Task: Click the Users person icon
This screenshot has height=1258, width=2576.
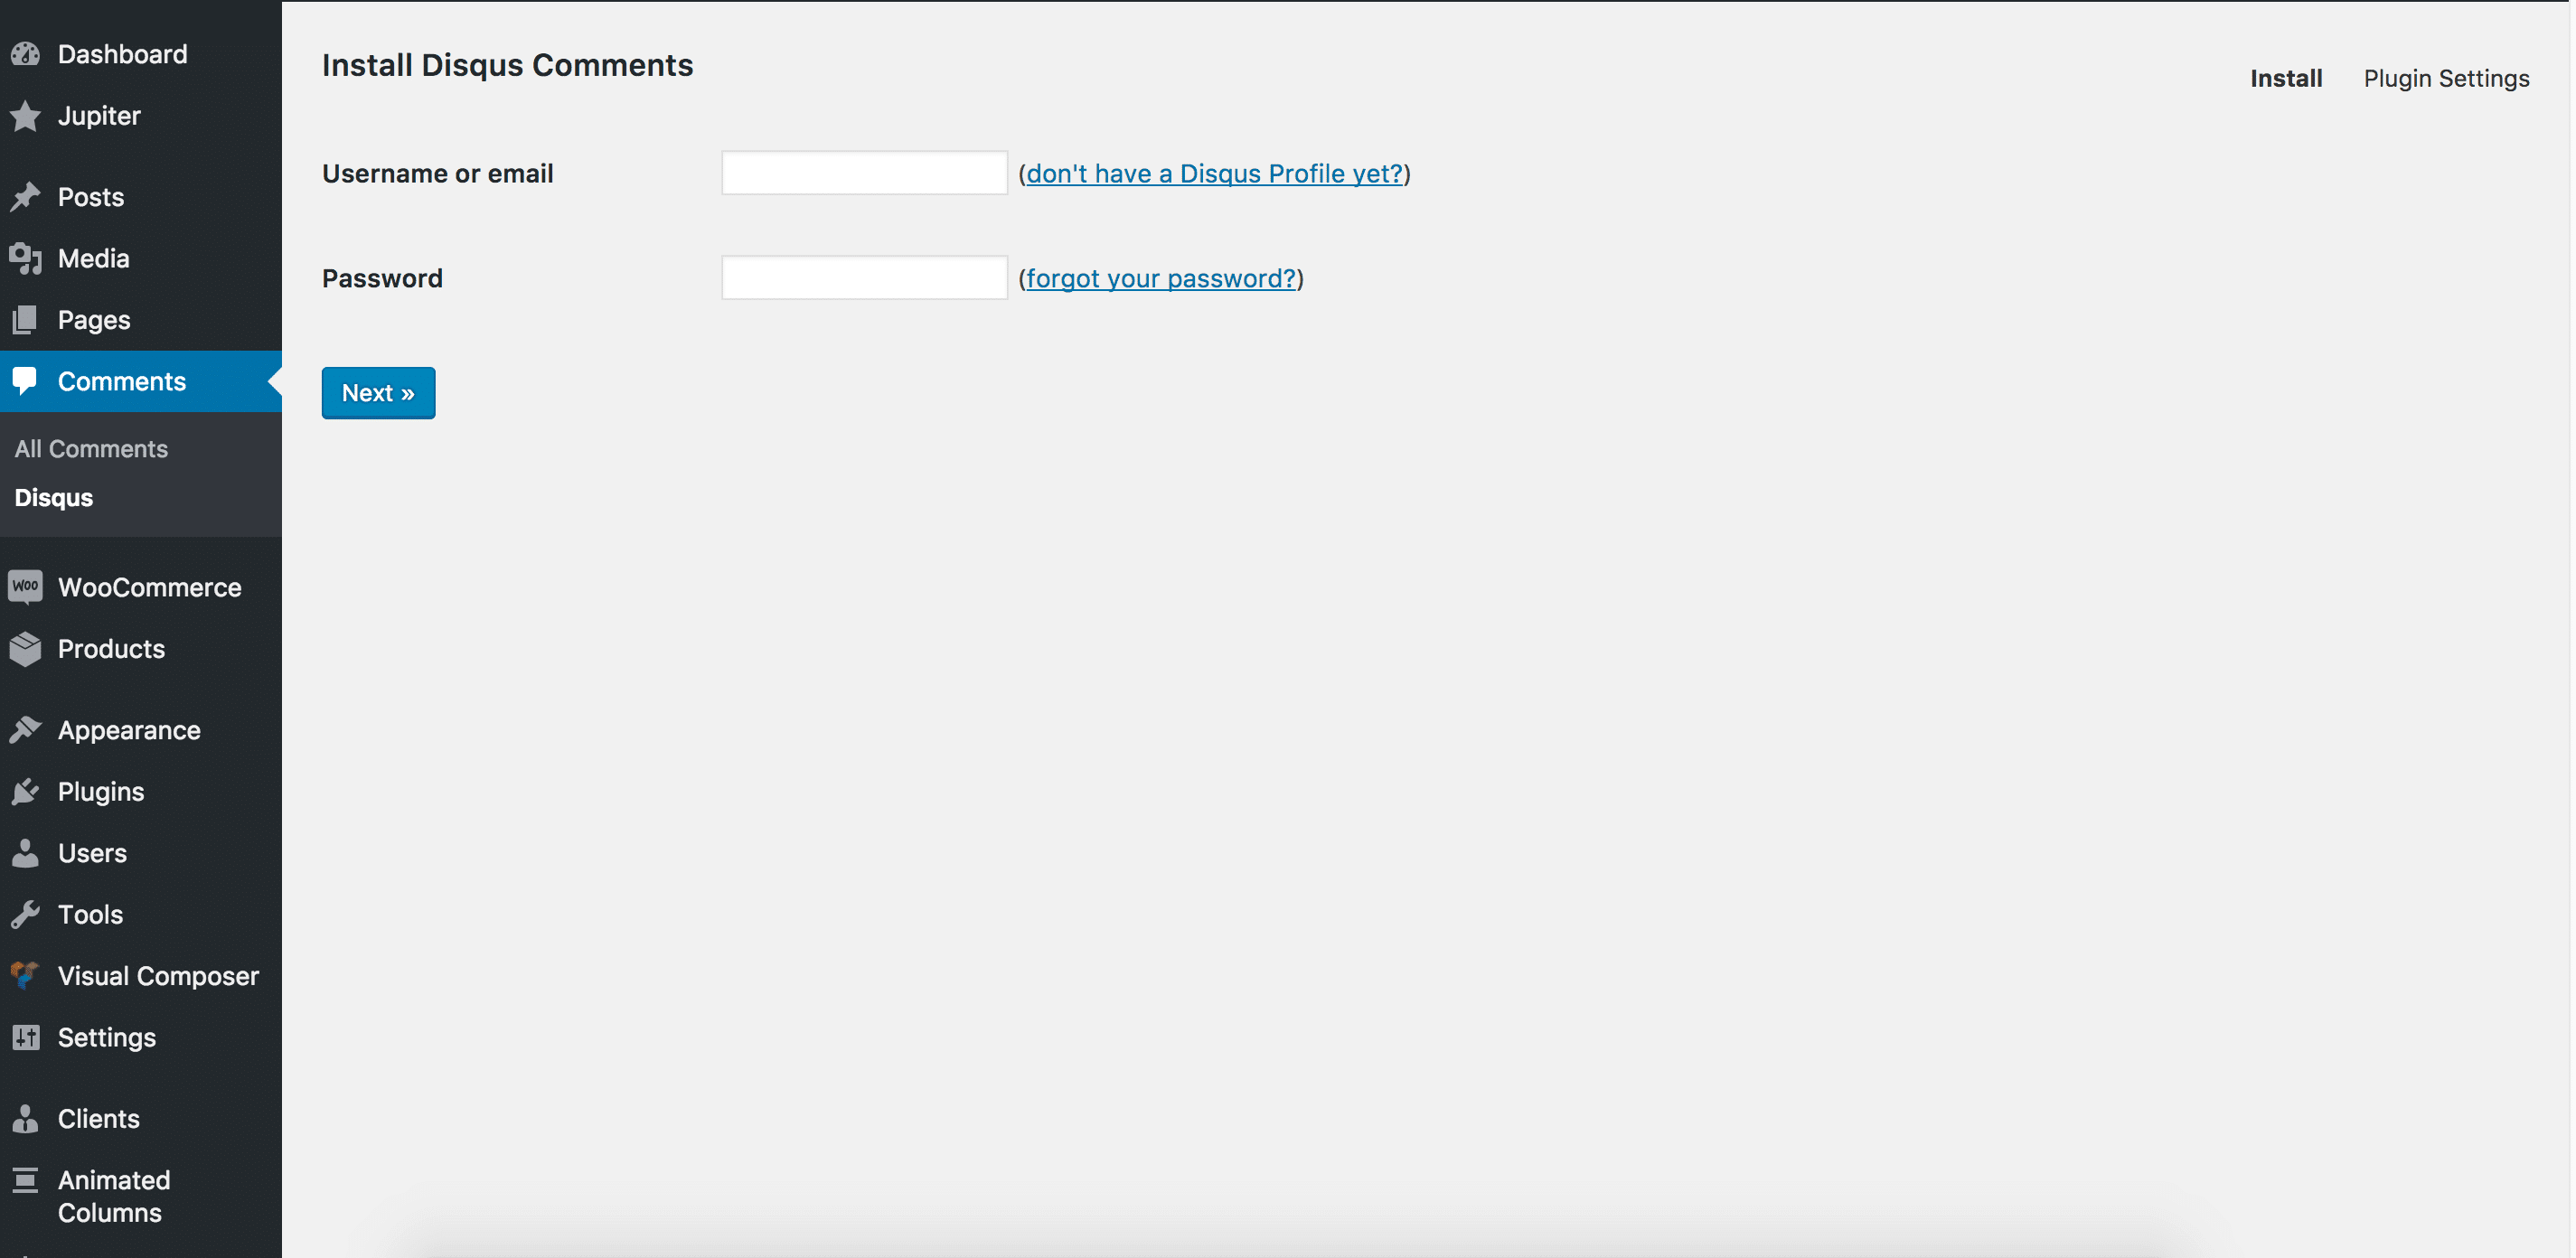Action: coord(25,853)
